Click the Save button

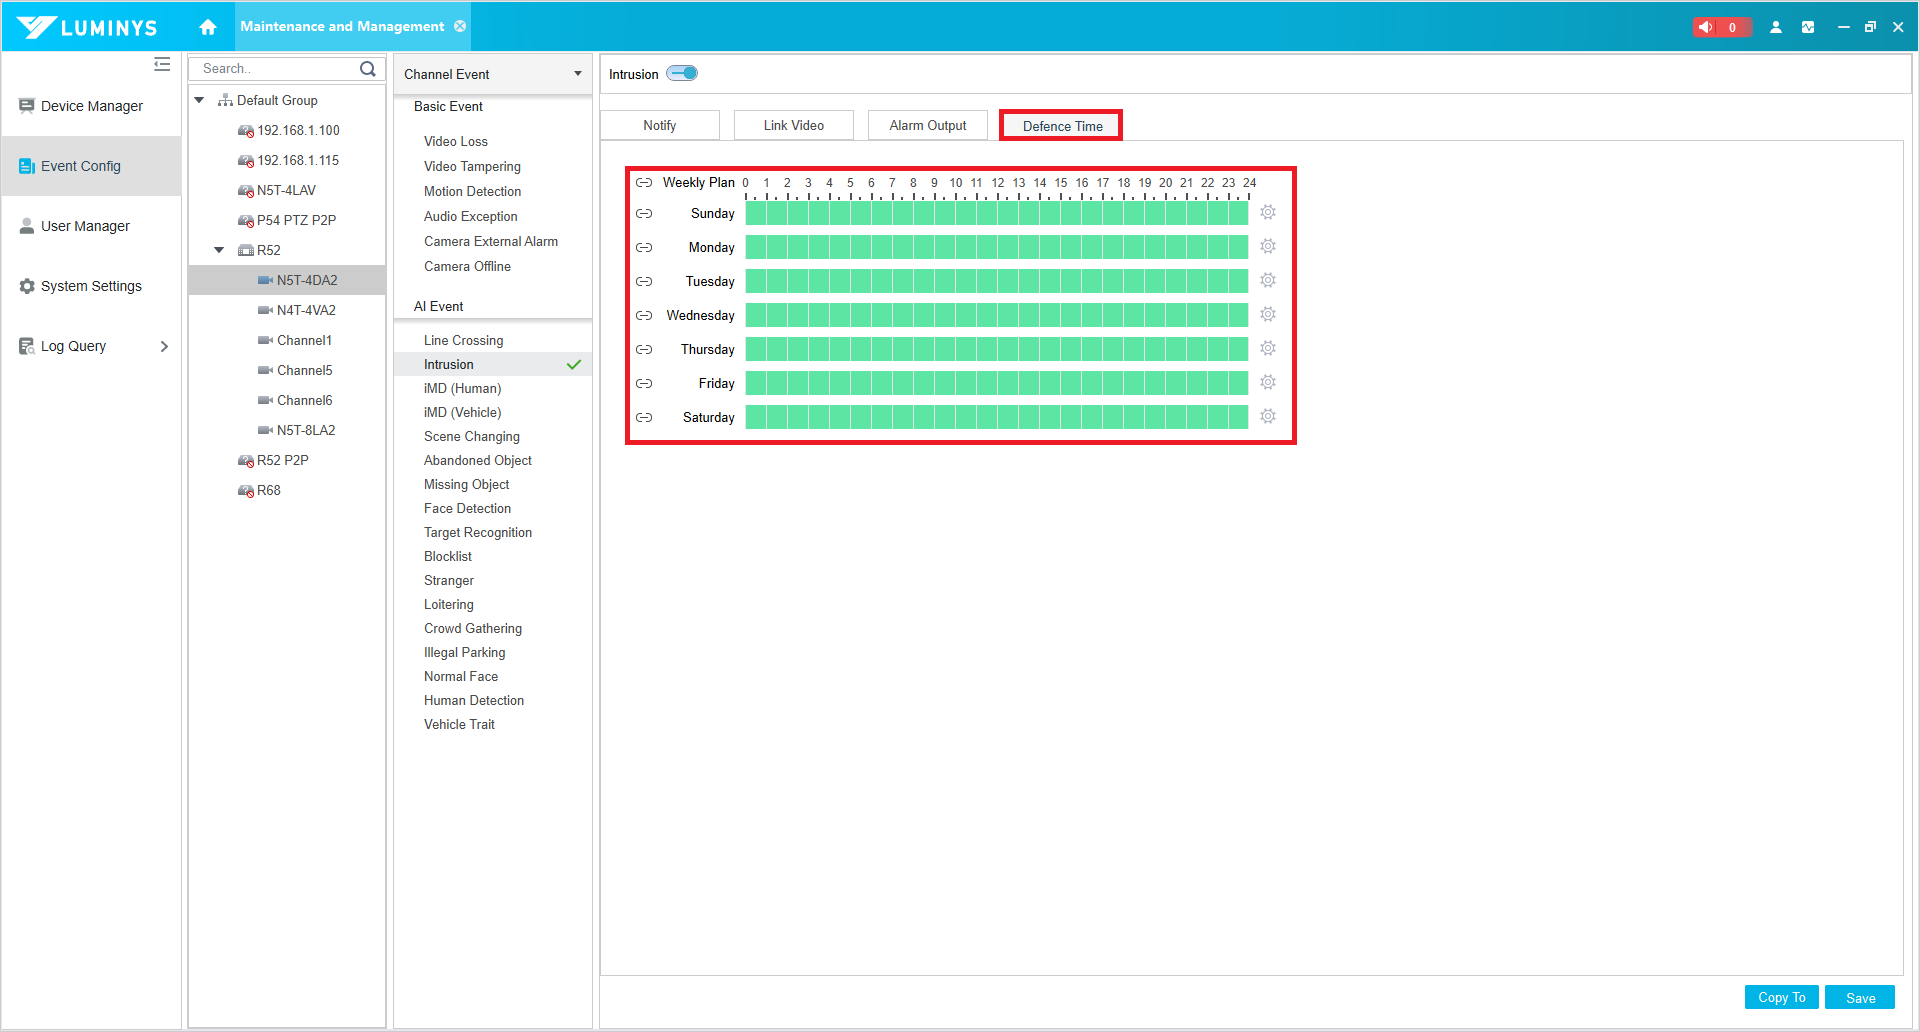1859,998
